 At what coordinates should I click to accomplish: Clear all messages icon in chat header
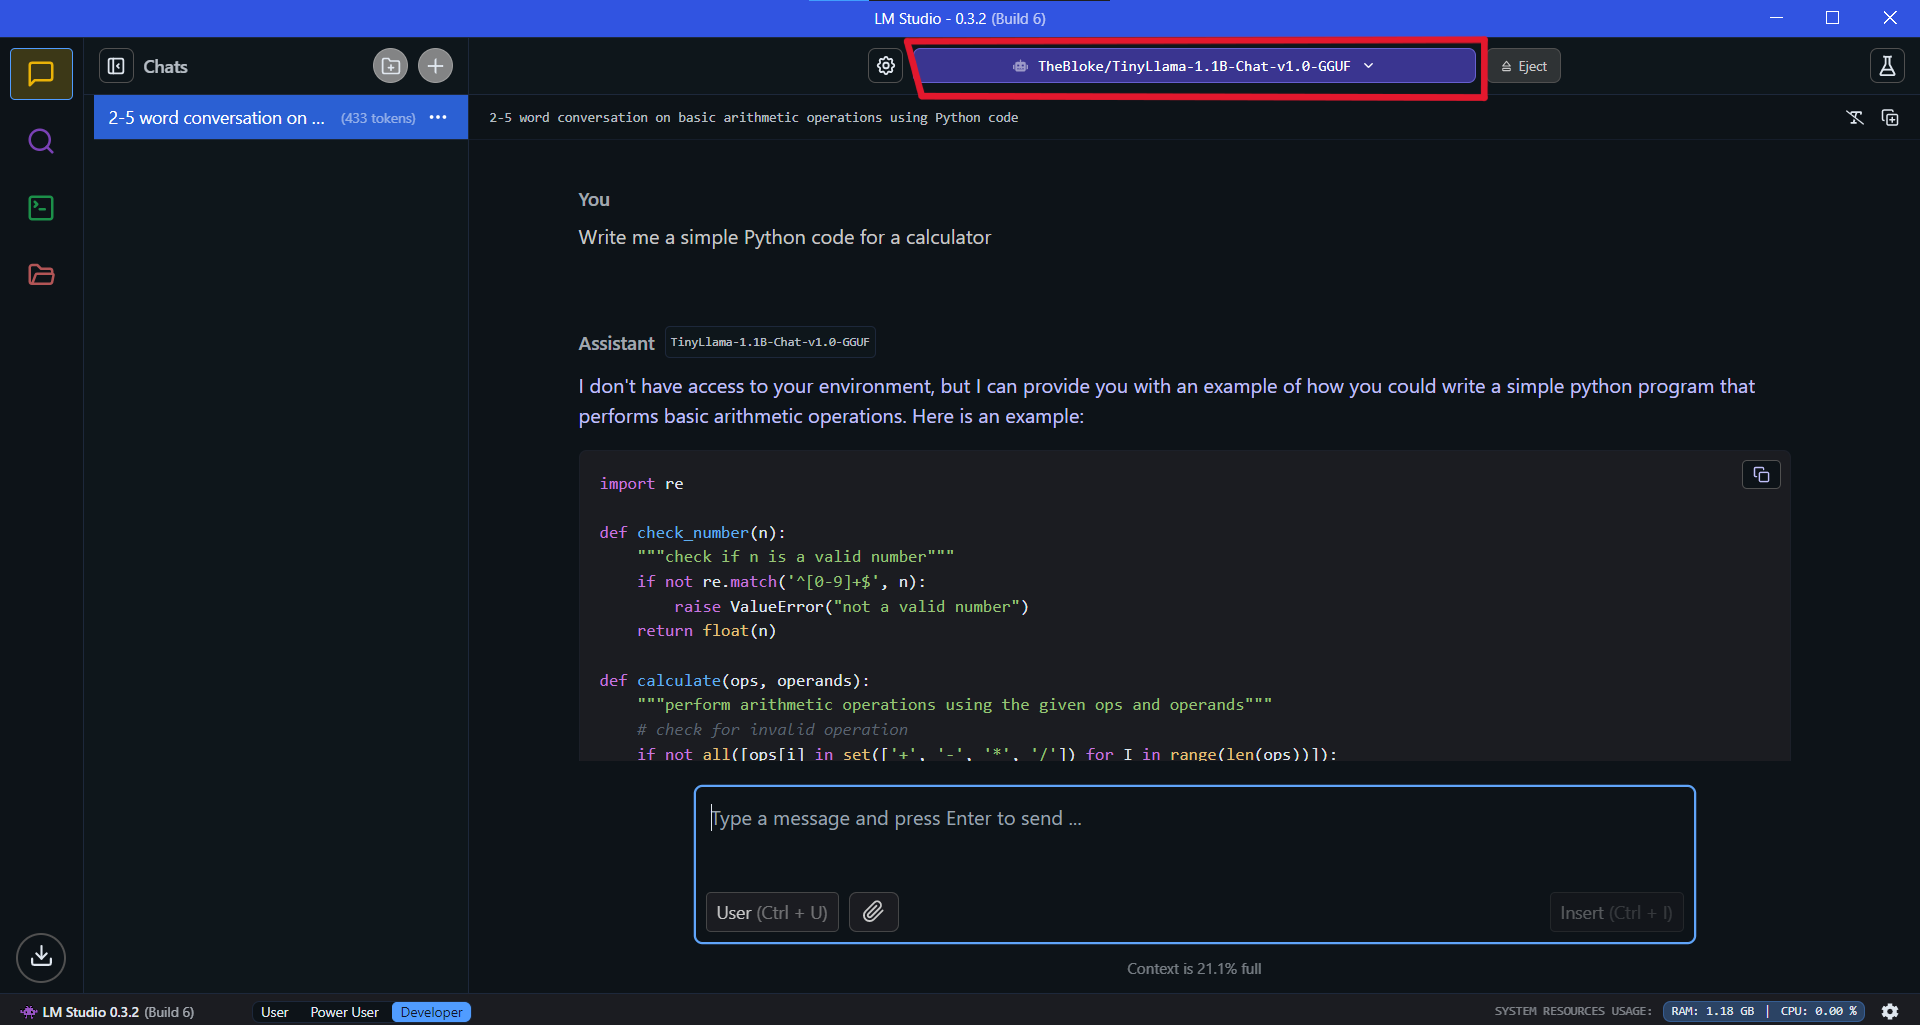[x=1855, y=117]
